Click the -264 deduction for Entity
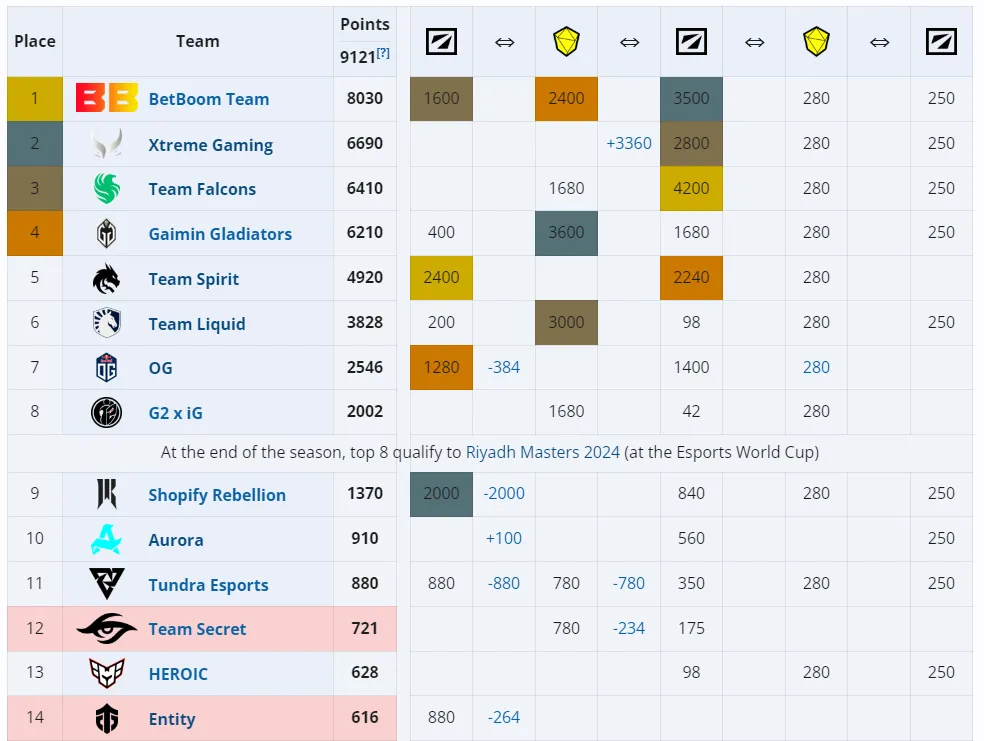Image resolution: width=984 pixels, height=741 pixels. pyautogui.click(x=504, y=717)
